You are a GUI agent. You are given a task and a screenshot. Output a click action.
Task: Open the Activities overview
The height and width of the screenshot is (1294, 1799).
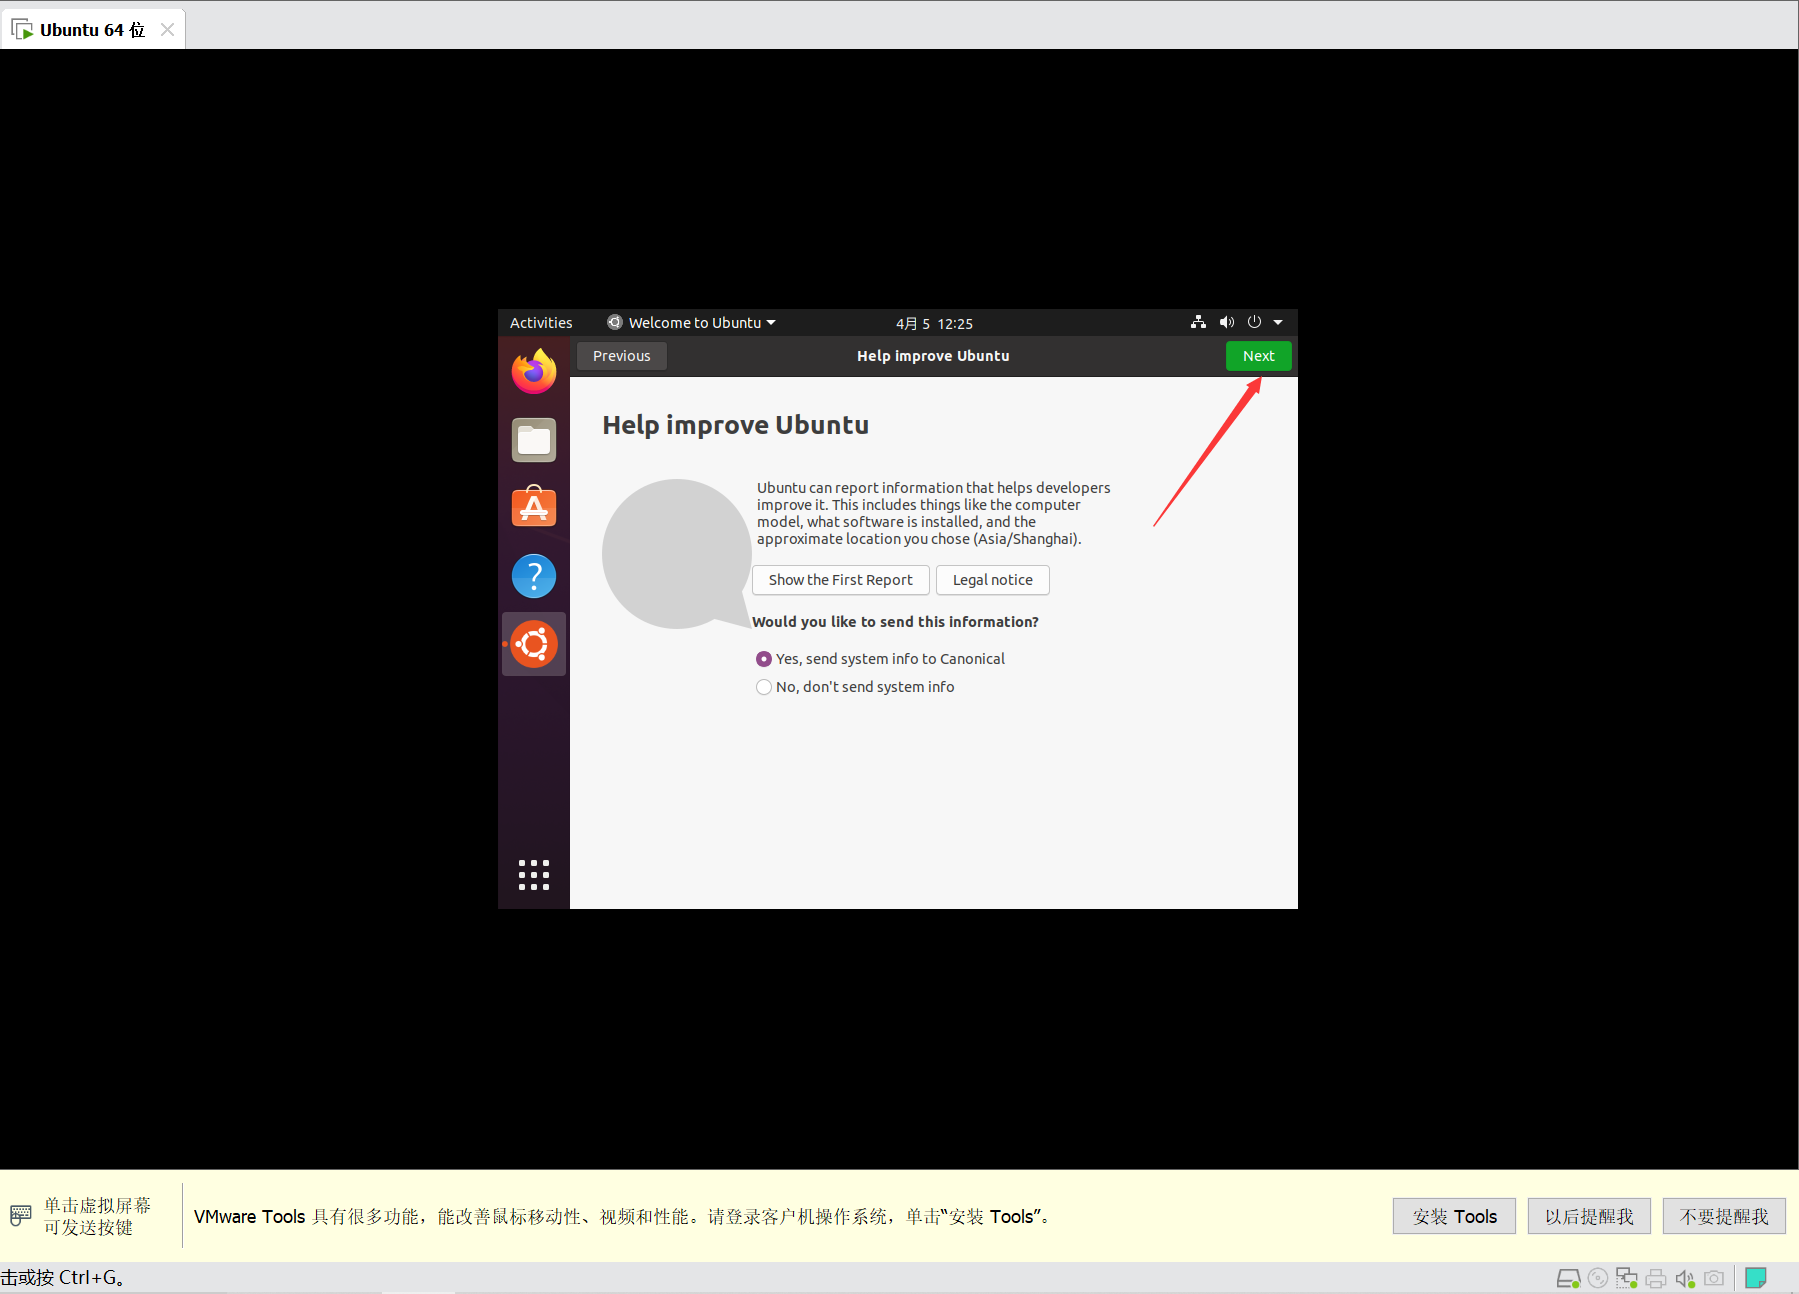(541, 323)
